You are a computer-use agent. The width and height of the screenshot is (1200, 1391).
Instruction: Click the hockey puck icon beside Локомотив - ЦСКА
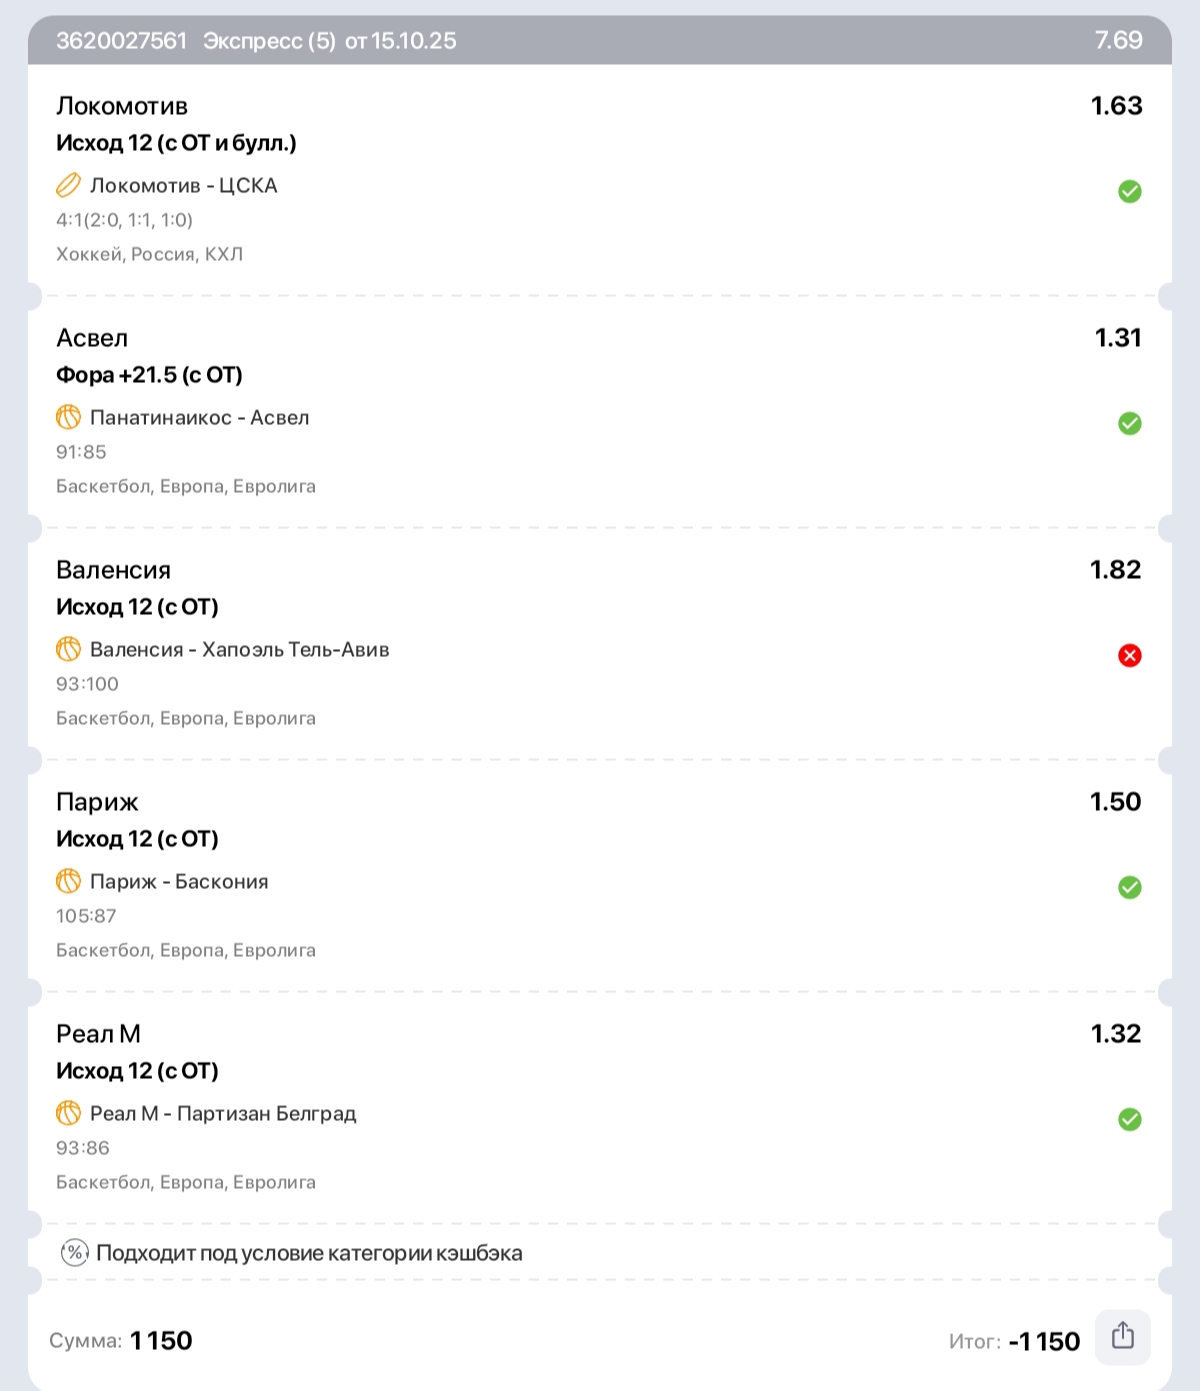[68, 185]
